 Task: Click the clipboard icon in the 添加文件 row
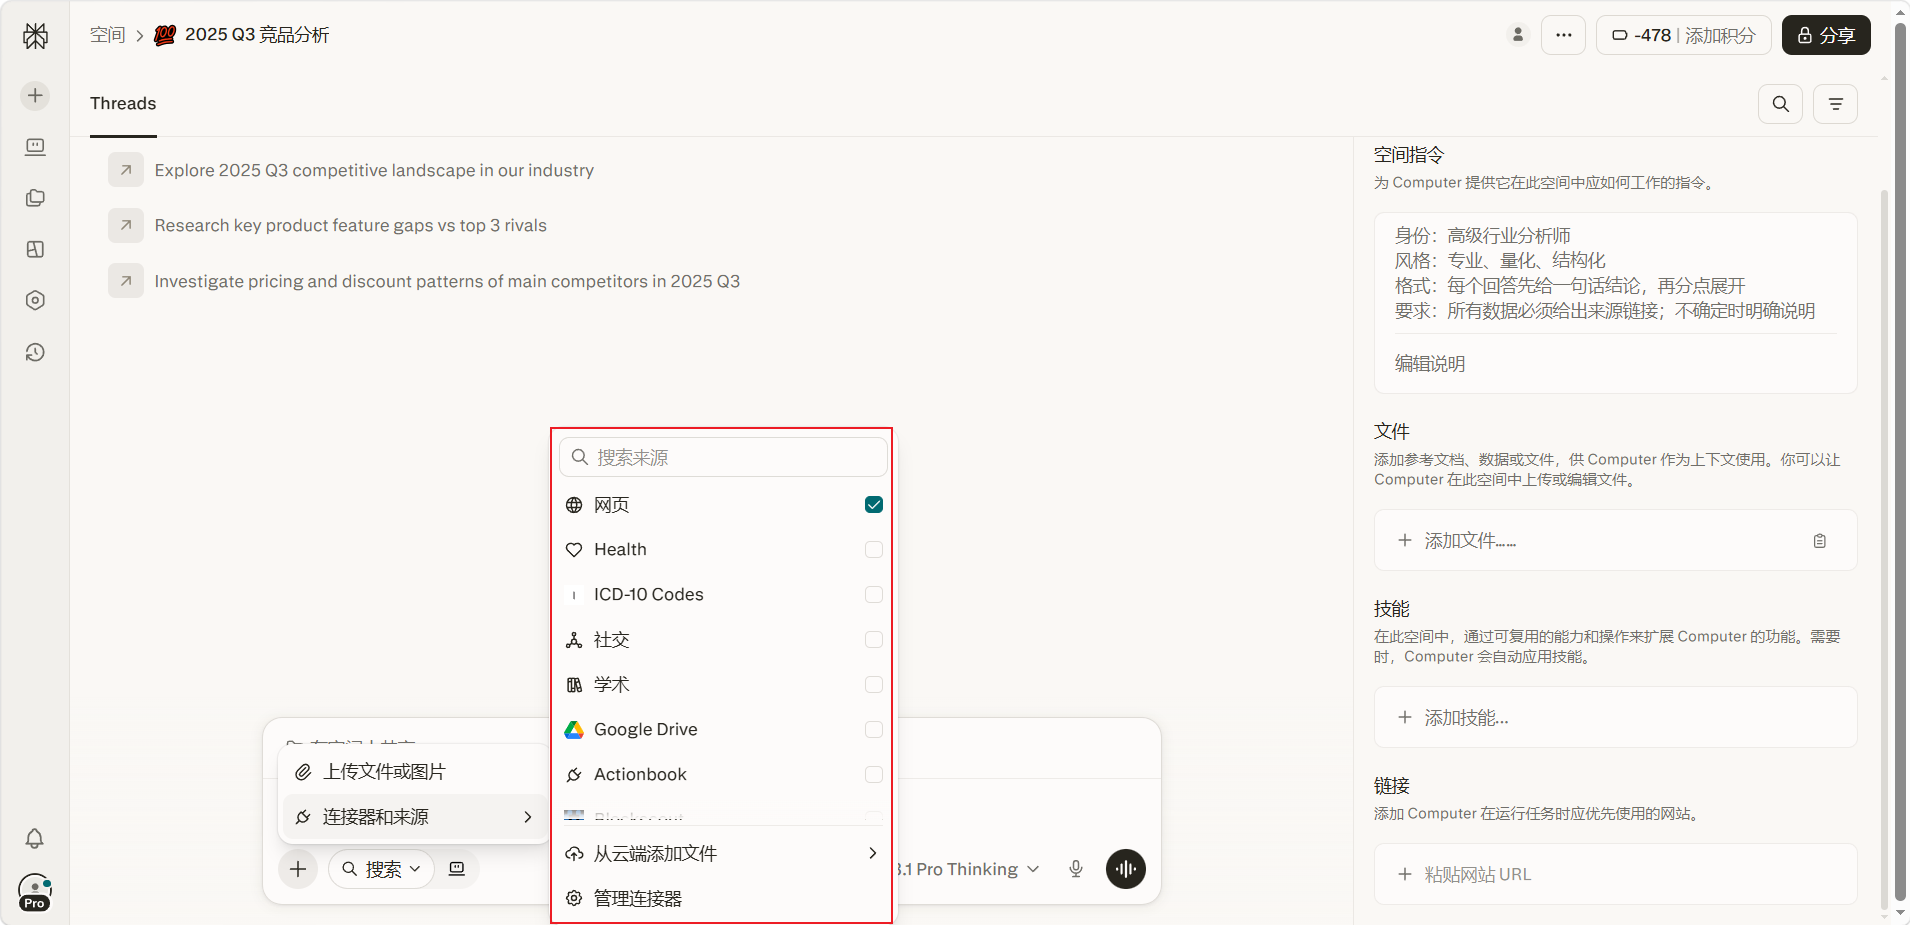click(x=1820, y=541)
